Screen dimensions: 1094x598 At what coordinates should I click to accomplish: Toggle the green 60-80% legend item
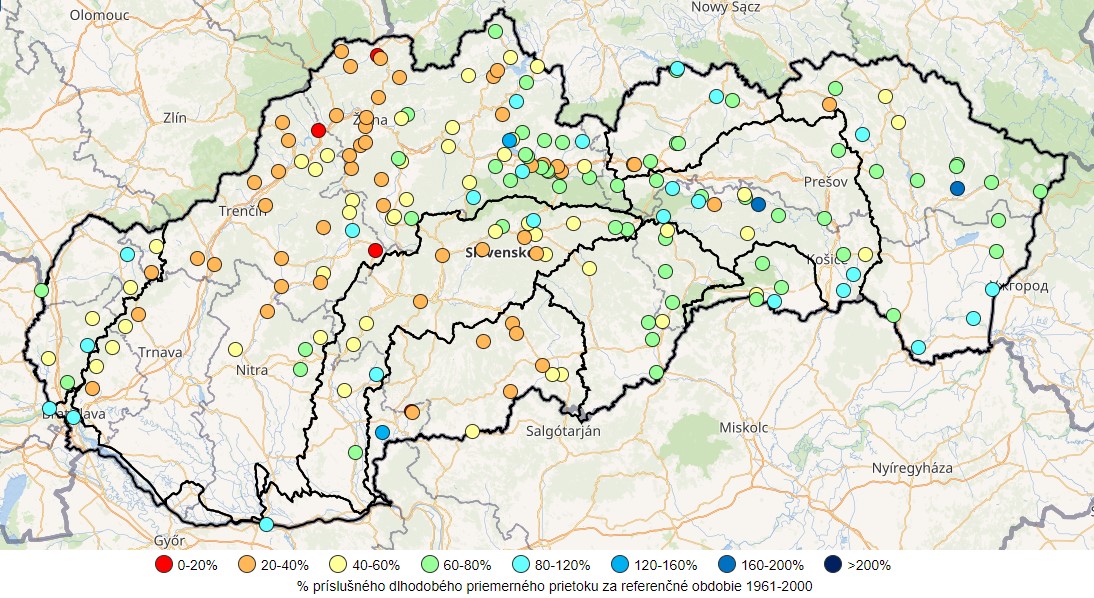431,564
